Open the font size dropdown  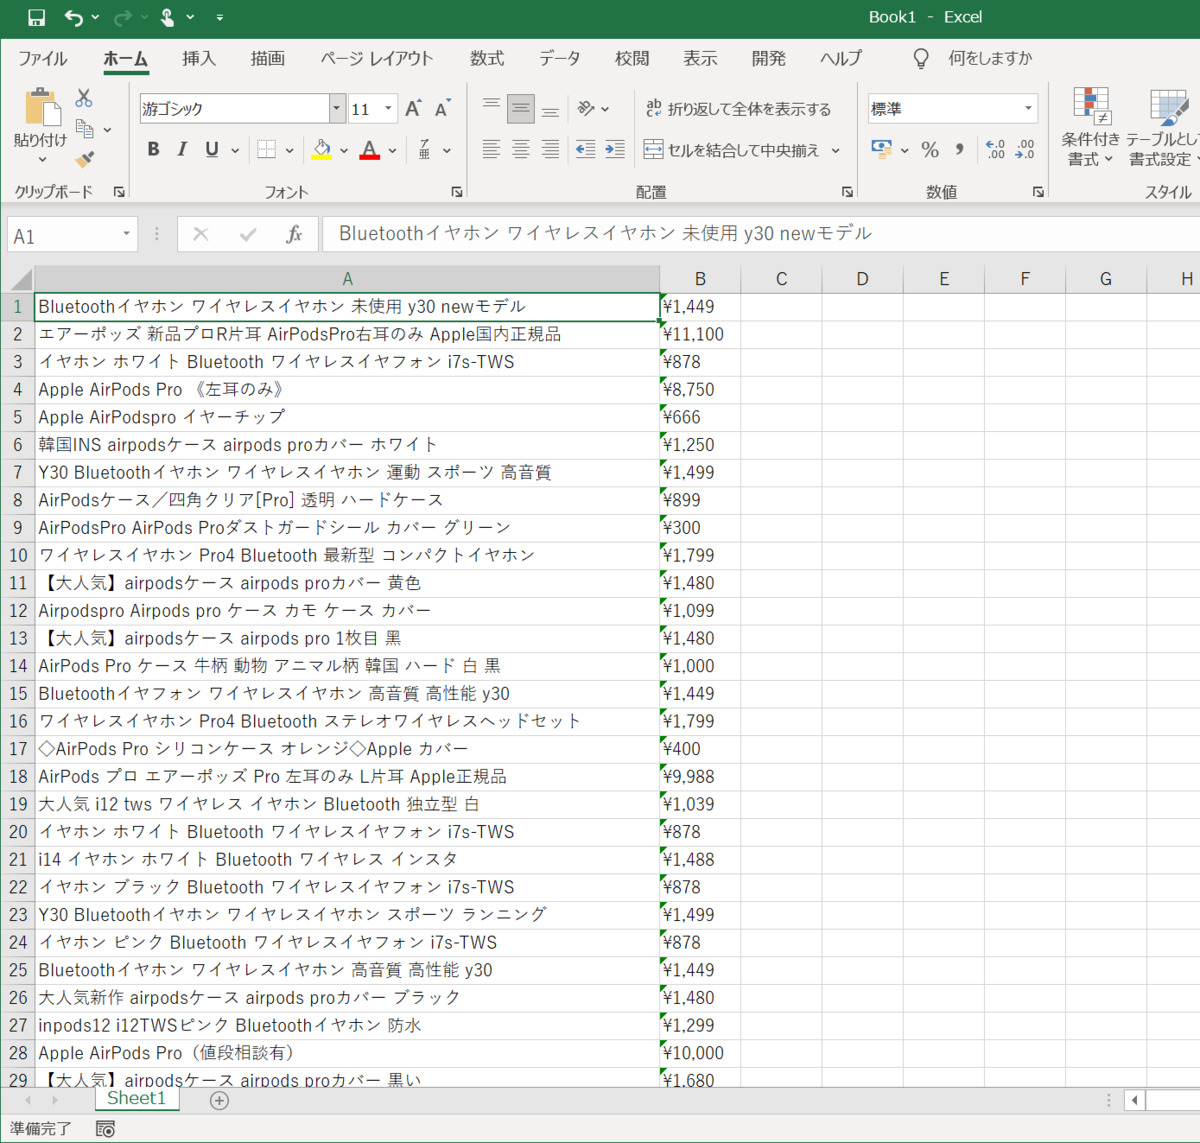point(389,108)
